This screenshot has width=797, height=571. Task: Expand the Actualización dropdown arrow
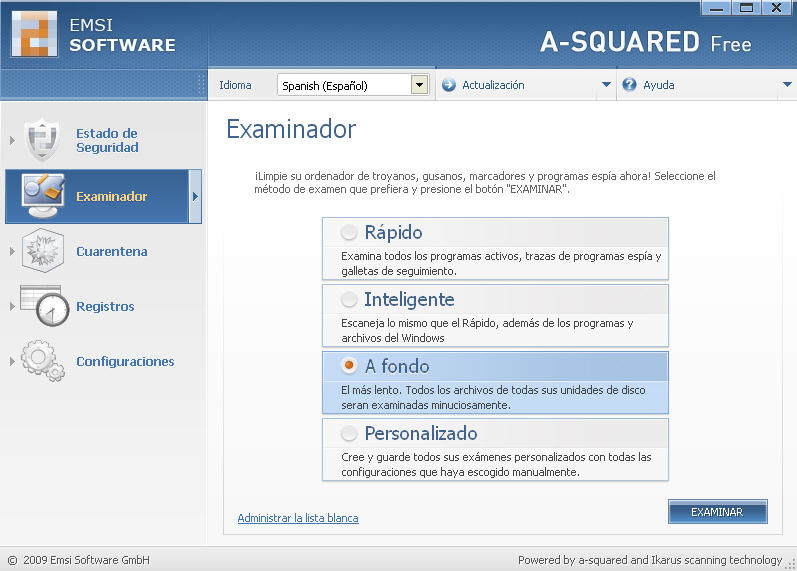coord(606,84)
